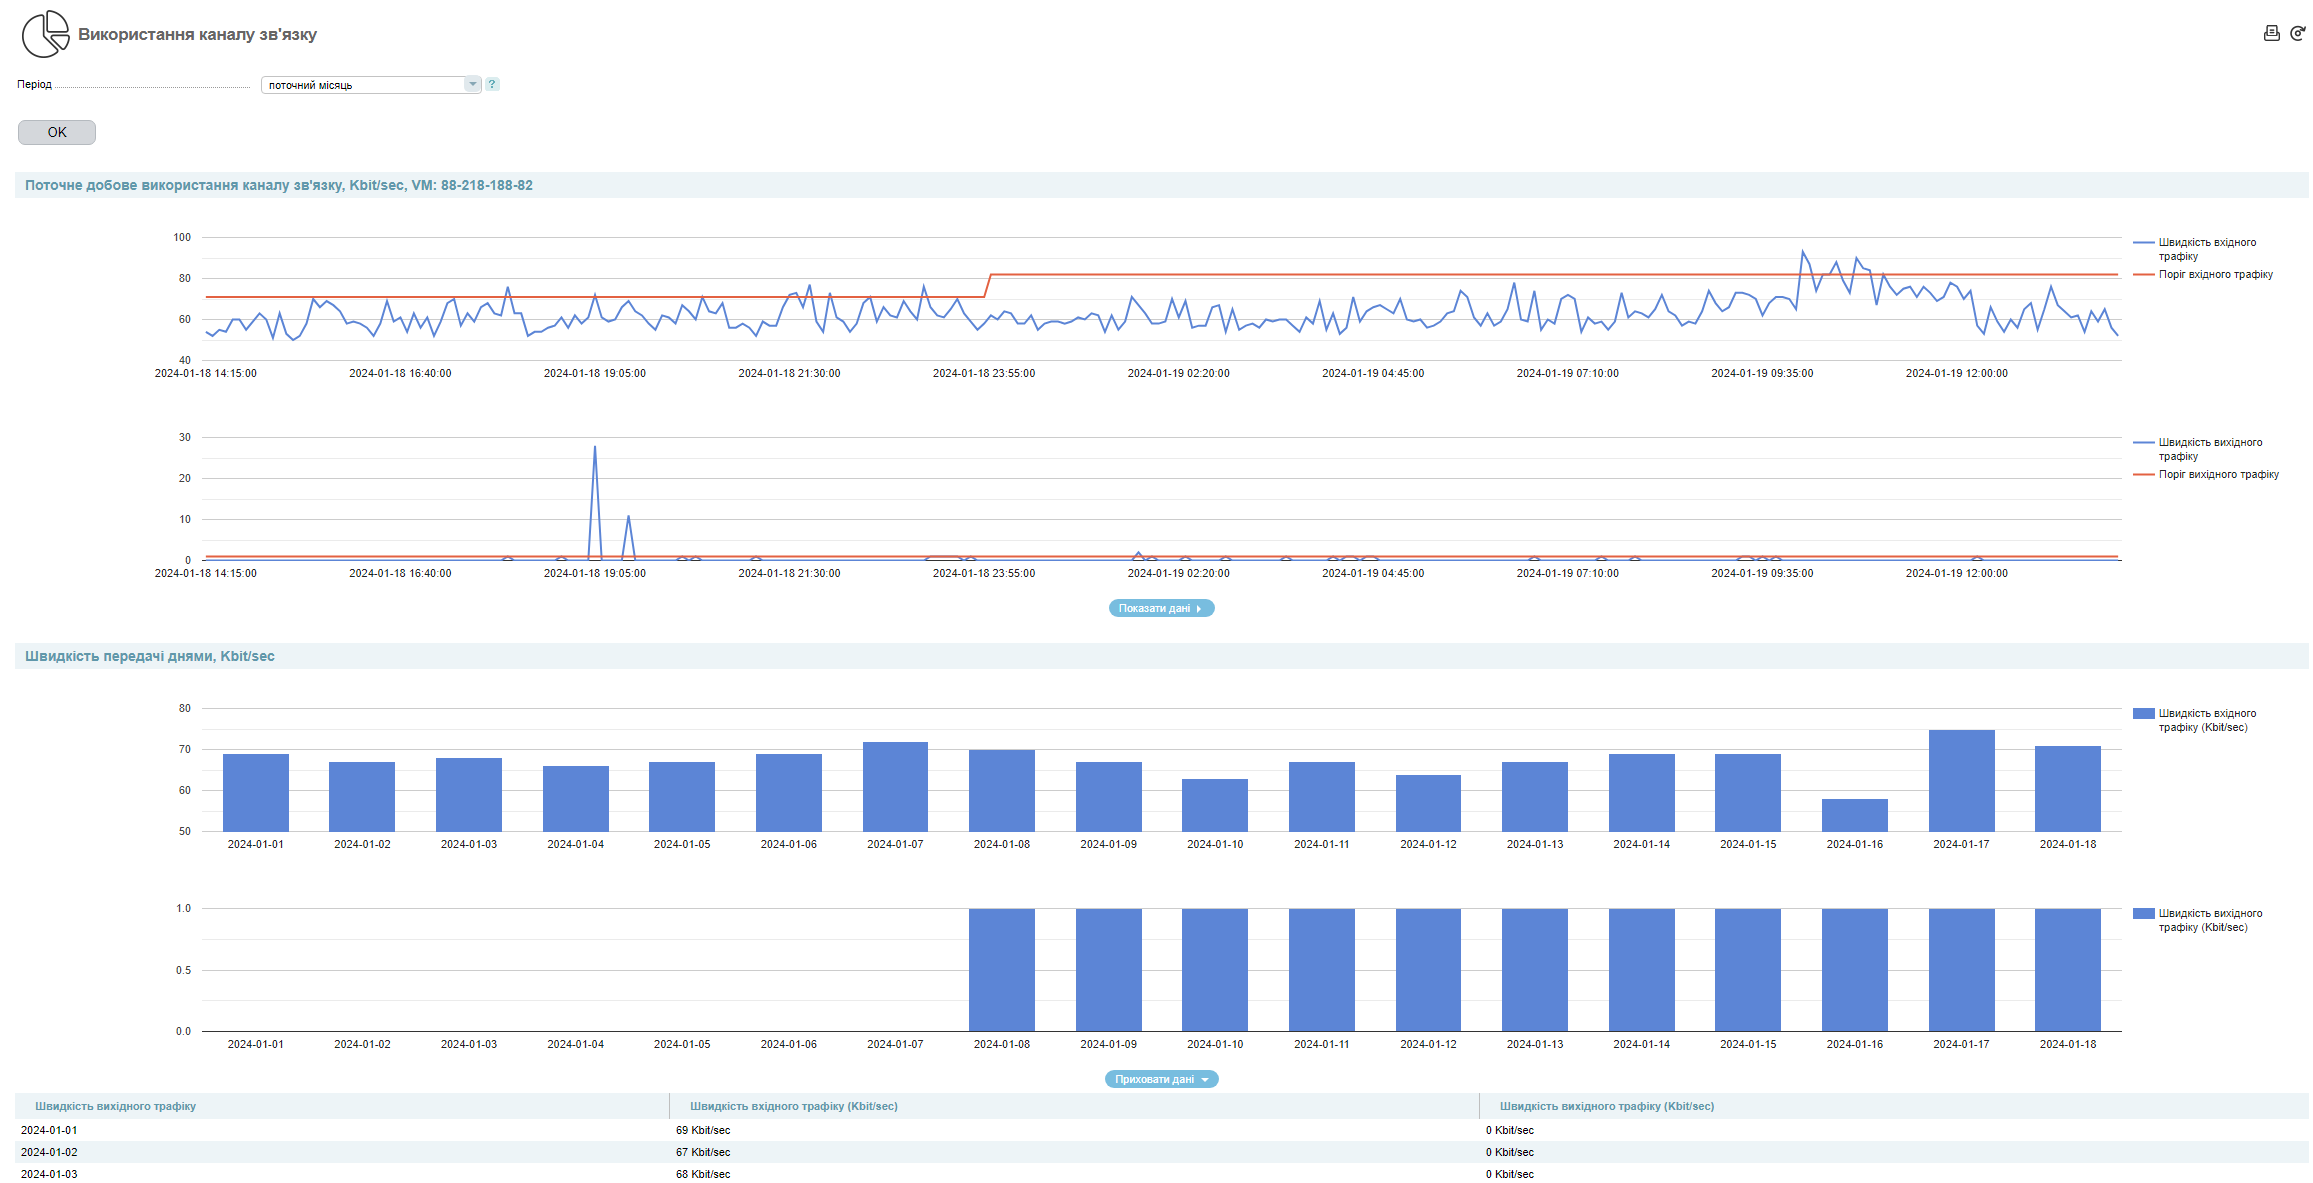The image size is (2313, 1183).
Task: Click '0 Kbit/sec' cell in the 2024-01-03 row
Action: point(1510,1174)
